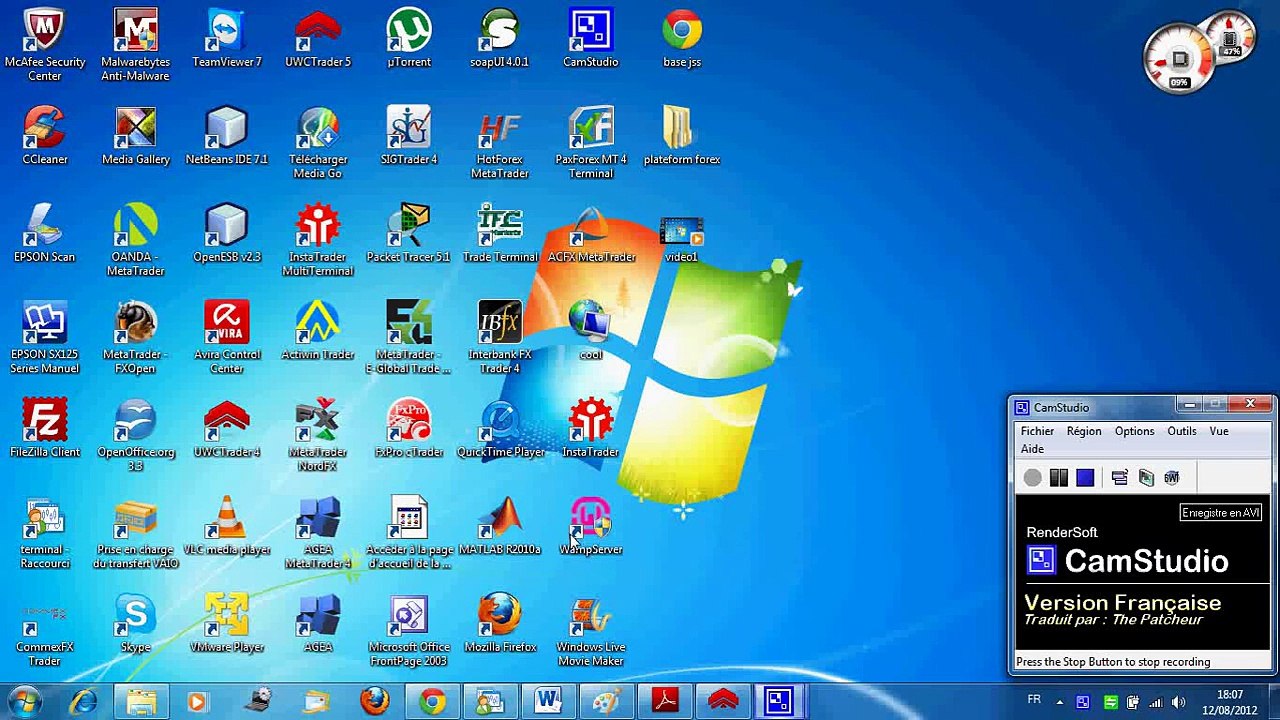Open the Aide menu in CamStudio
Screen dimensions: 1280x720
coord(1032,449)
